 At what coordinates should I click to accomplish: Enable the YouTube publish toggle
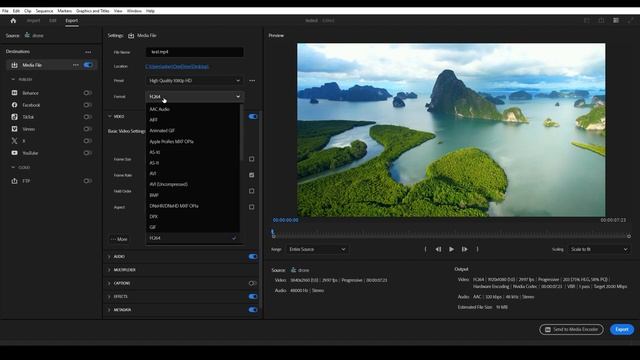tap(87, 153)
